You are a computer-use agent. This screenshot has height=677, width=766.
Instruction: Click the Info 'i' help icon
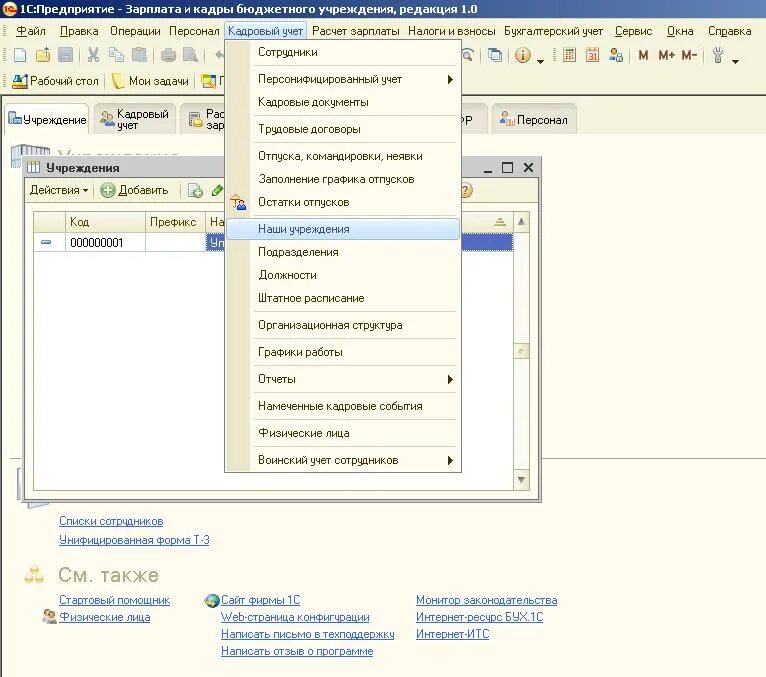click(523, 55)
